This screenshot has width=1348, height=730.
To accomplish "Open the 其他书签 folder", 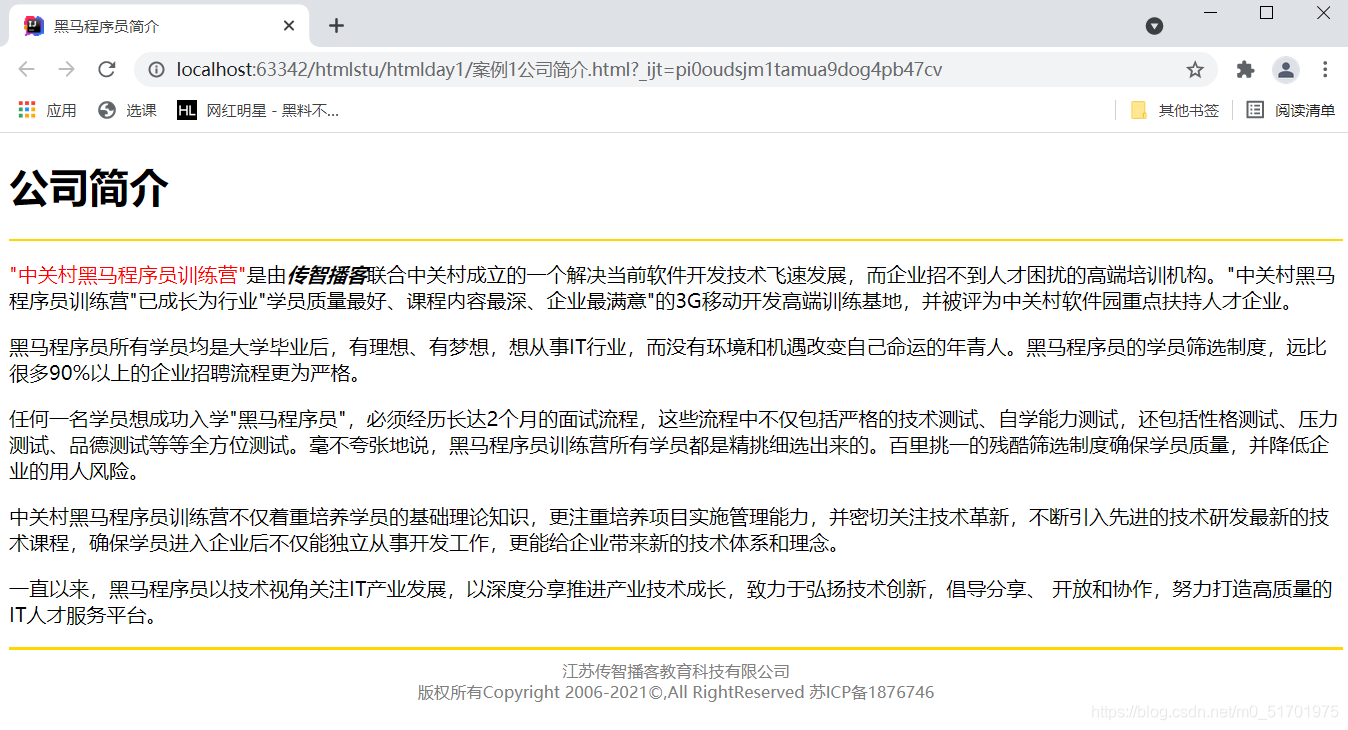I will point(1175,110).
